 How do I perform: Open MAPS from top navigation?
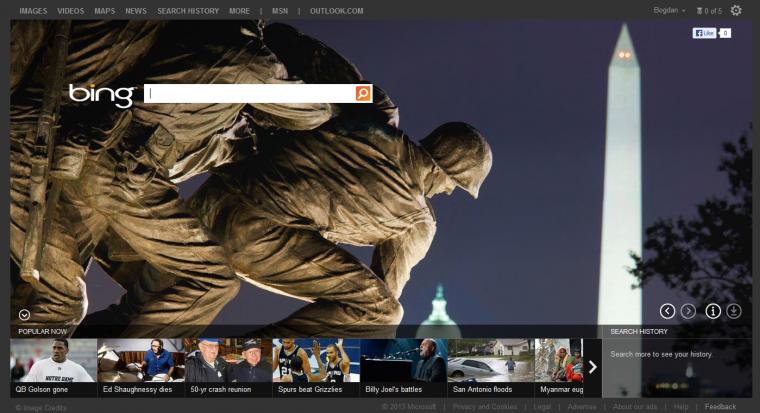click(105, 11)
